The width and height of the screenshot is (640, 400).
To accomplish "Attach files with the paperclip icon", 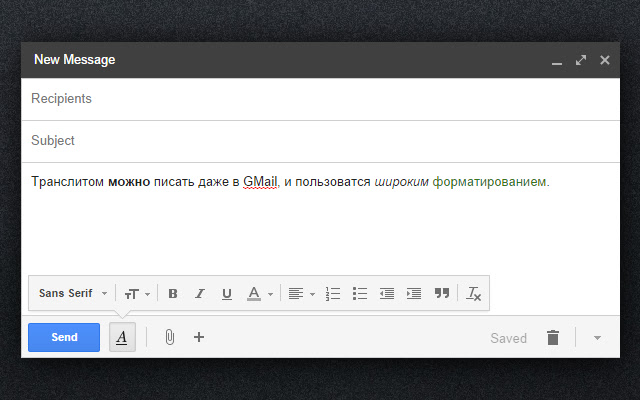I will point(169,337).
